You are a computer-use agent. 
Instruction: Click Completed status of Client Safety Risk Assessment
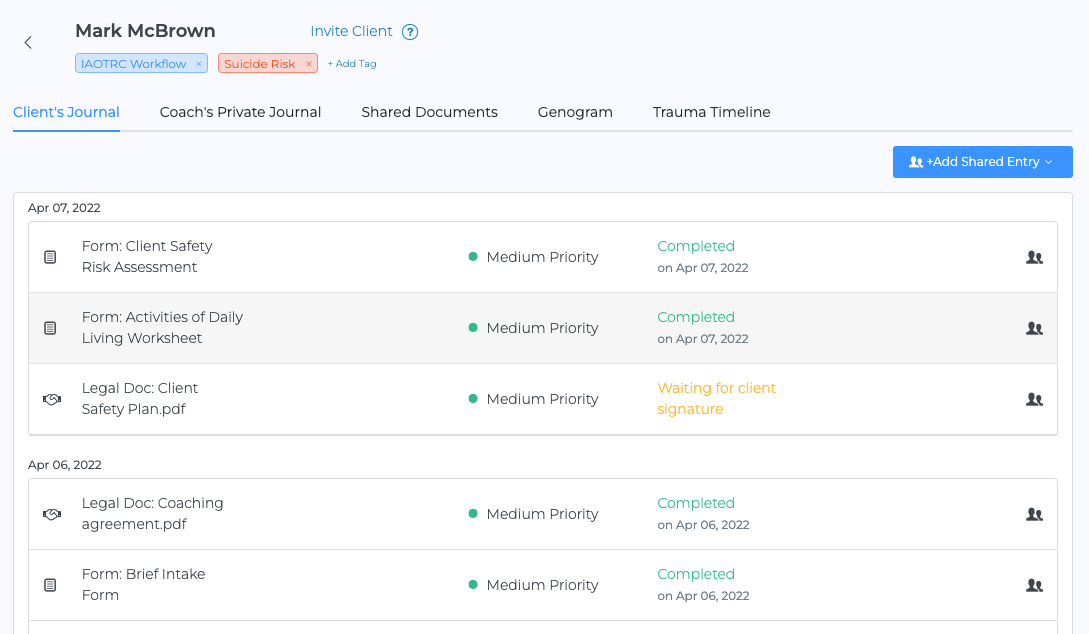pos(696,247)
